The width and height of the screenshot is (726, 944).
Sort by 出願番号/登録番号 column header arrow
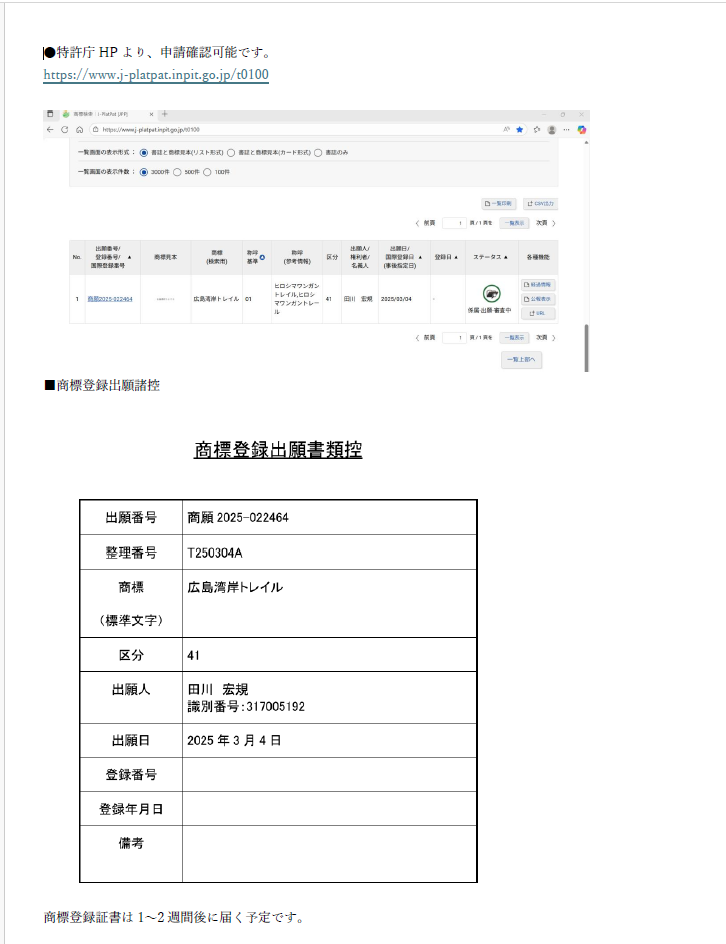(129, 257)
